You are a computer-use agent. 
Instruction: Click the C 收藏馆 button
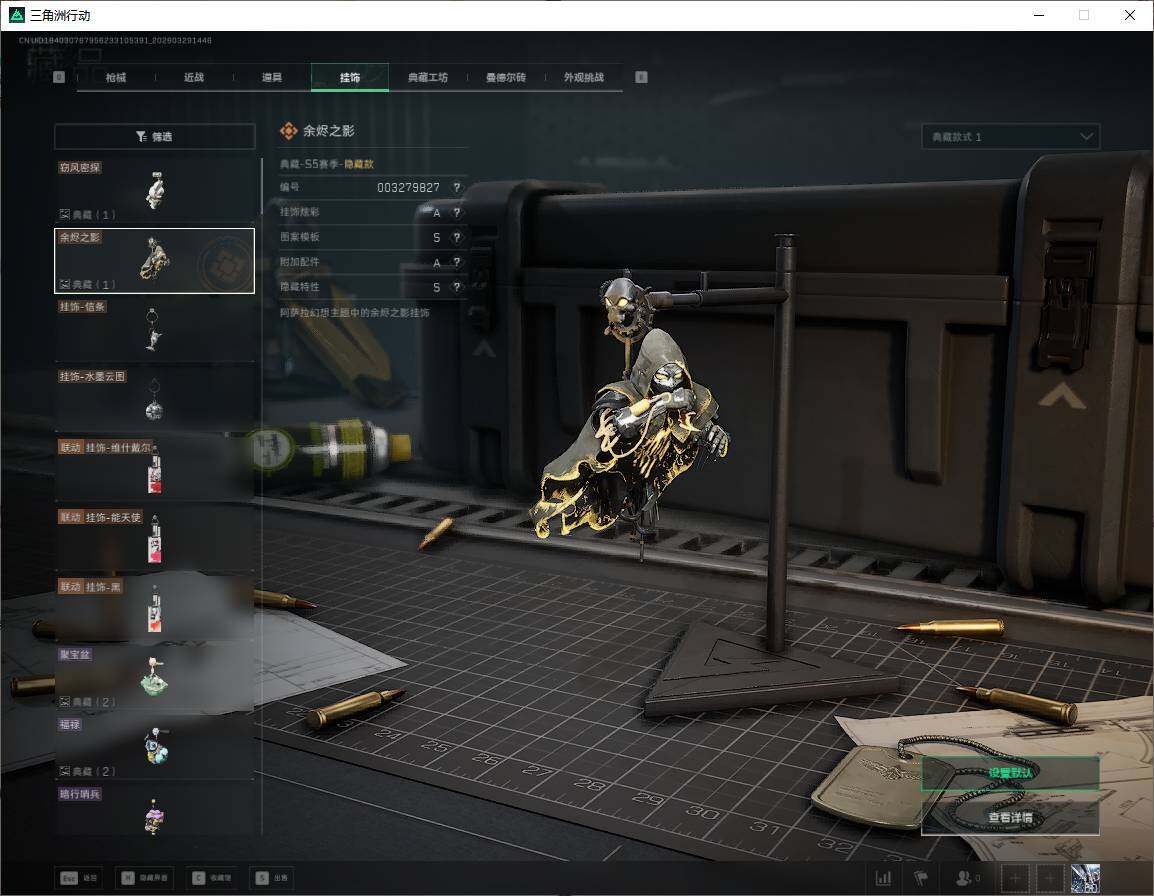(212, 878)
